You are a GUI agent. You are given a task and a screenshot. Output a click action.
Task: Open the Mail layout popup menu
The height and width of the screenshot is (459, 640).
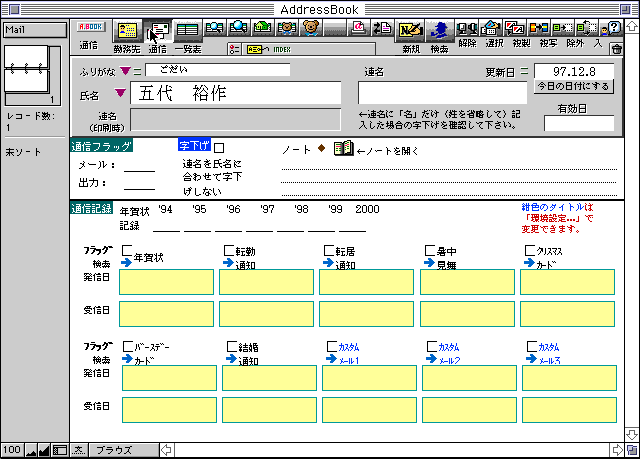(x=35, y=30)
